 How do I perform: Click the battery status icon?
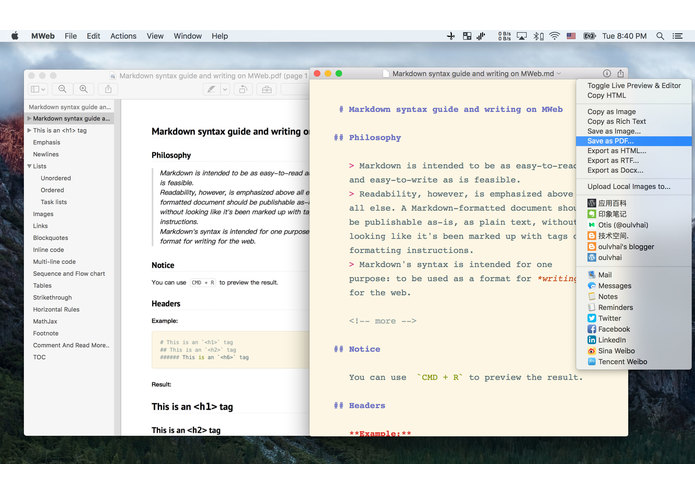tap(589, 36)
